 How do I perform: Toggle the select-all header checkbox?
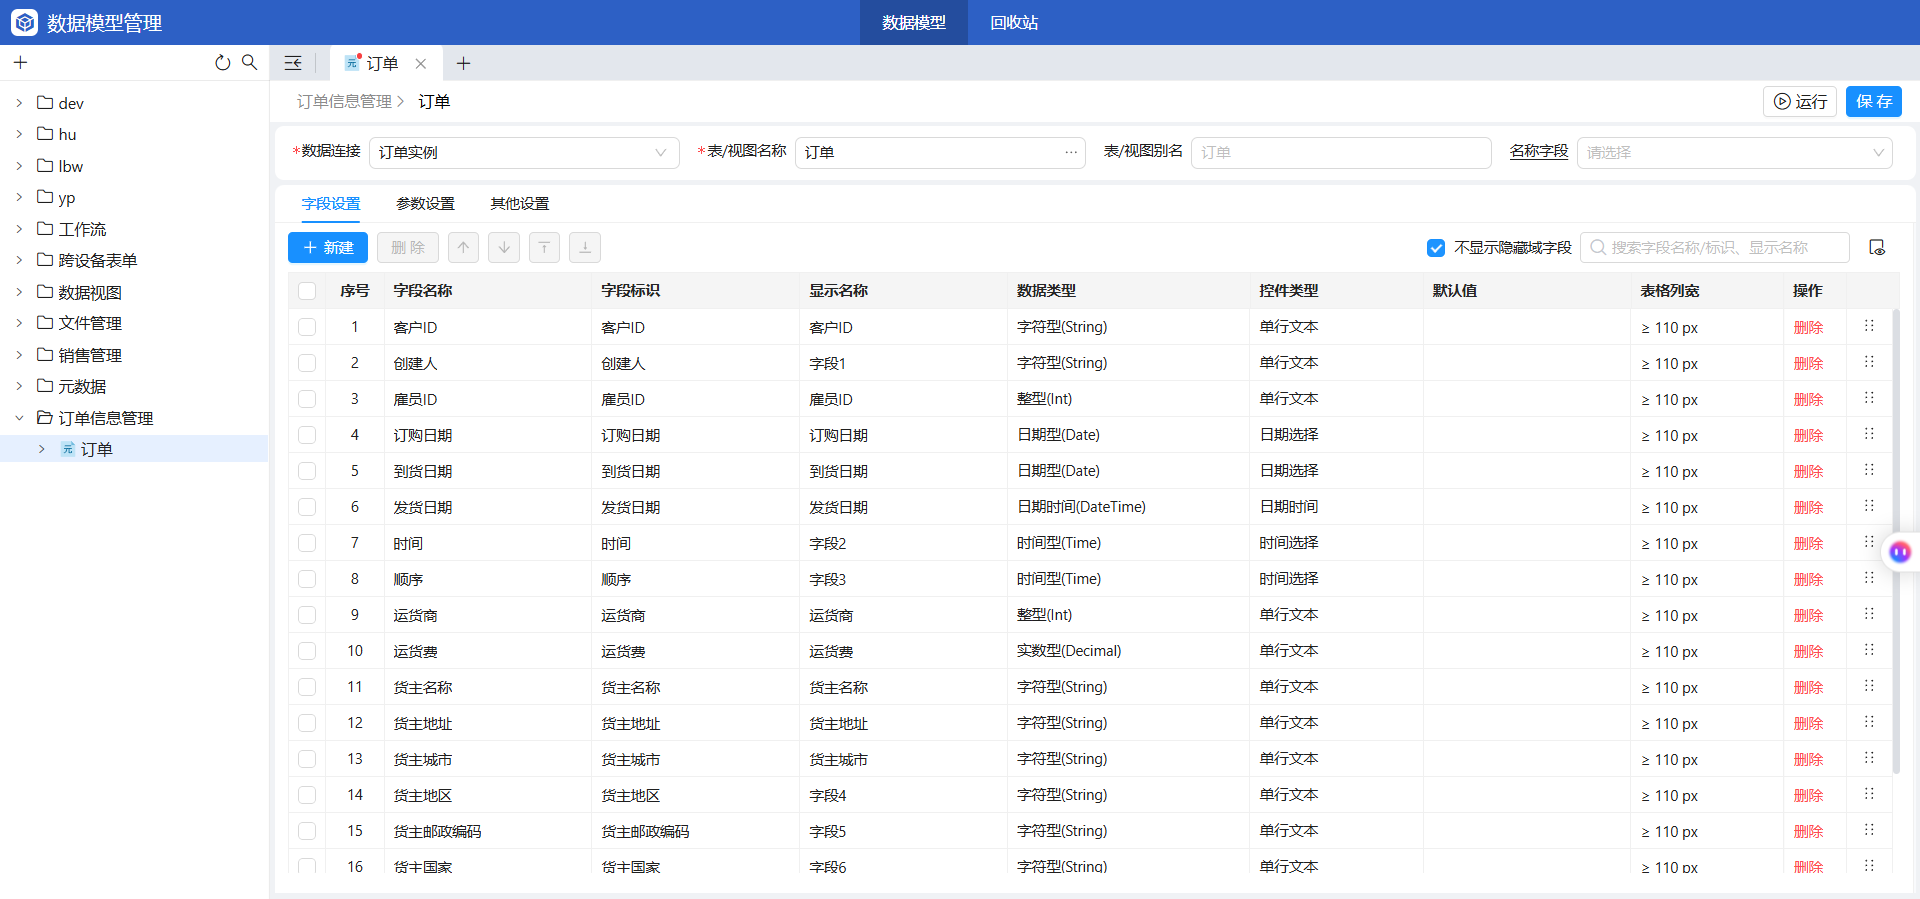point(307,291)
